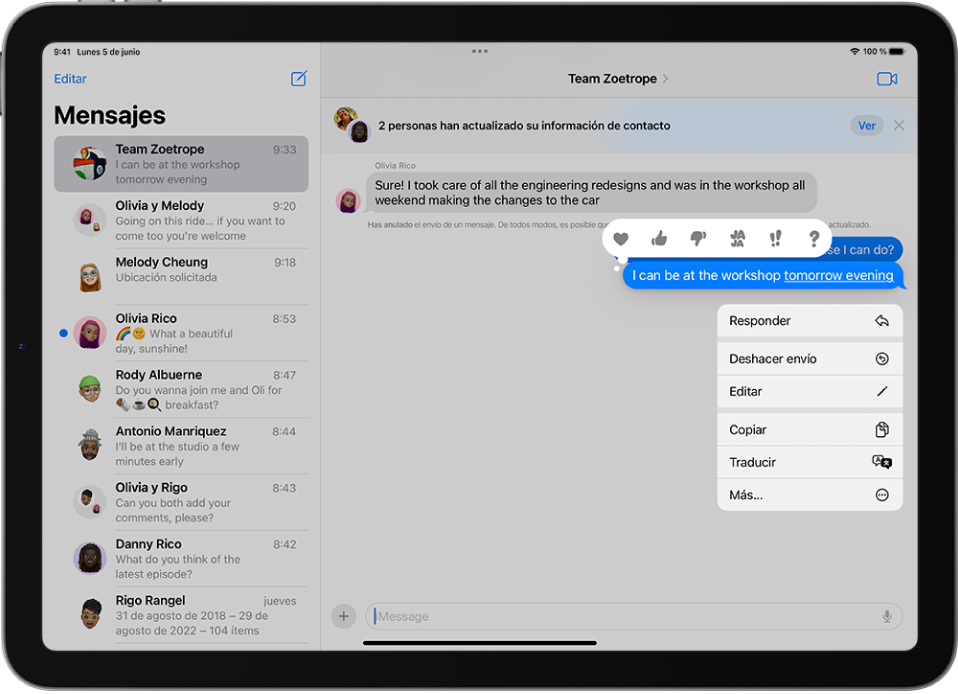The width and height of the screenshot is (958, 694).
Task: Give the thumbs down tapback reaction
Action: [x=698, y=238]
